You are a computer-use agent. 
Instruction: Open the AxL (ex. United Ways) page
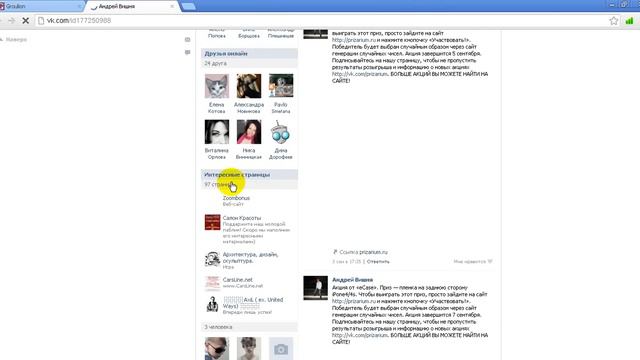point(253,303)
